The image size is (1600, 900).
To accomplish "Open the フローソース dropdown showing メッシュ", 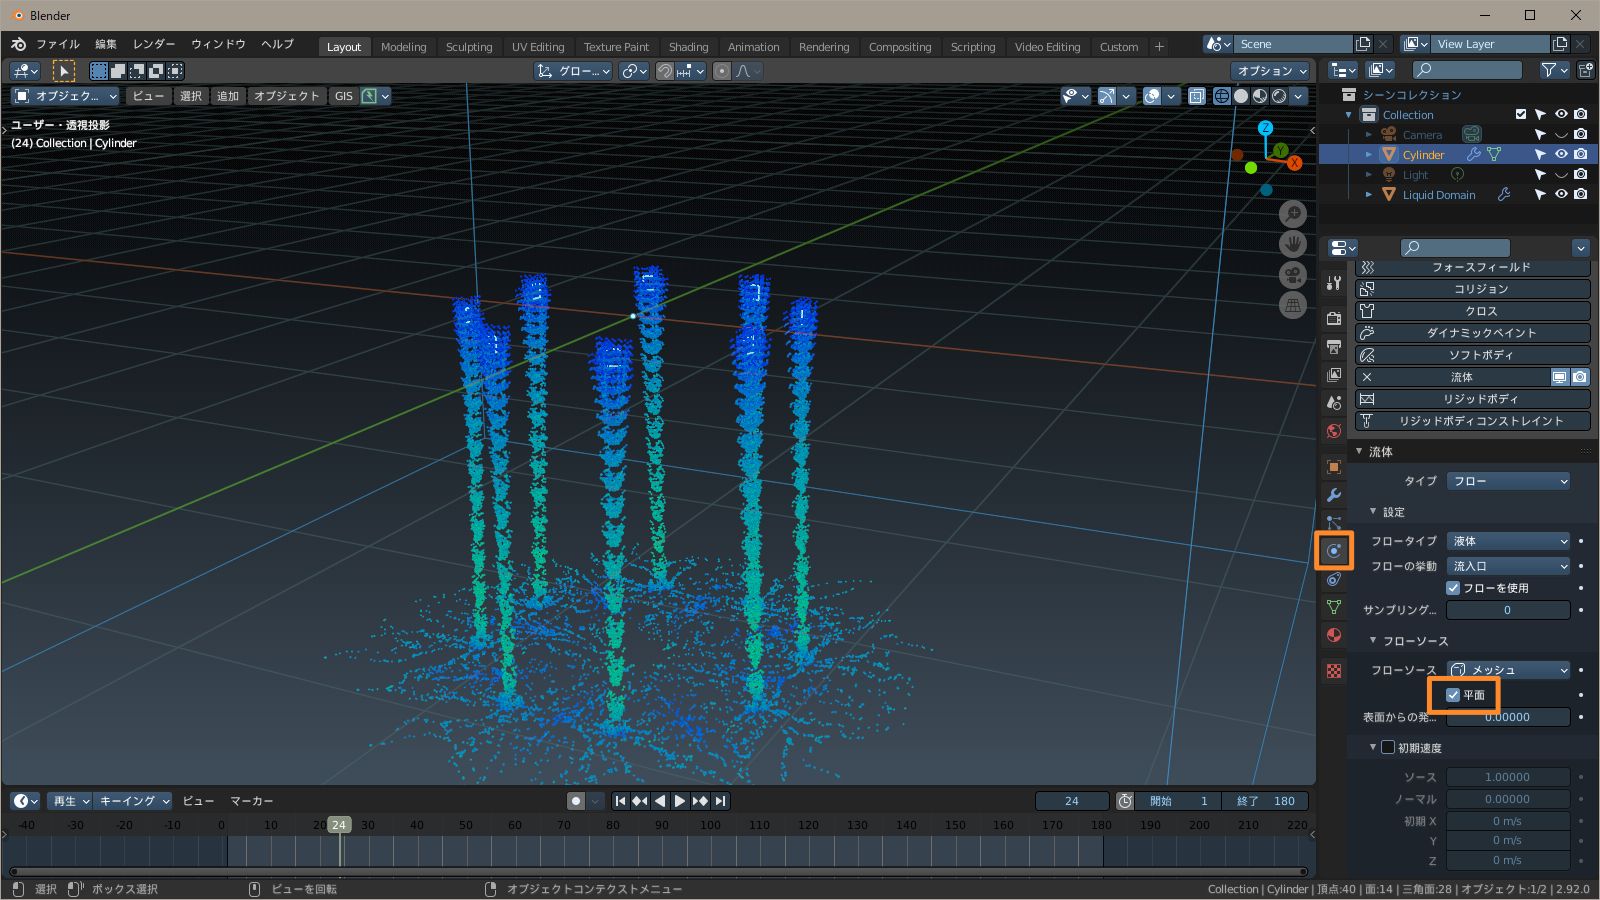I will (x=1508, y=670).
